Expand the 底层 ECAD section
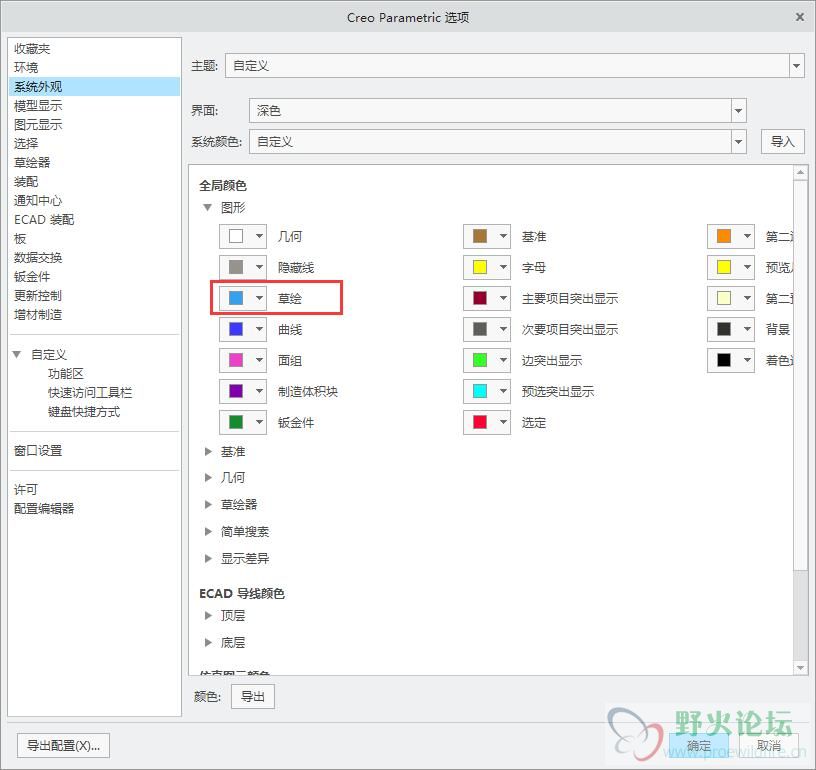Image resolution: width=816 pixels, height=770 pixels. [x=208, y=643]
